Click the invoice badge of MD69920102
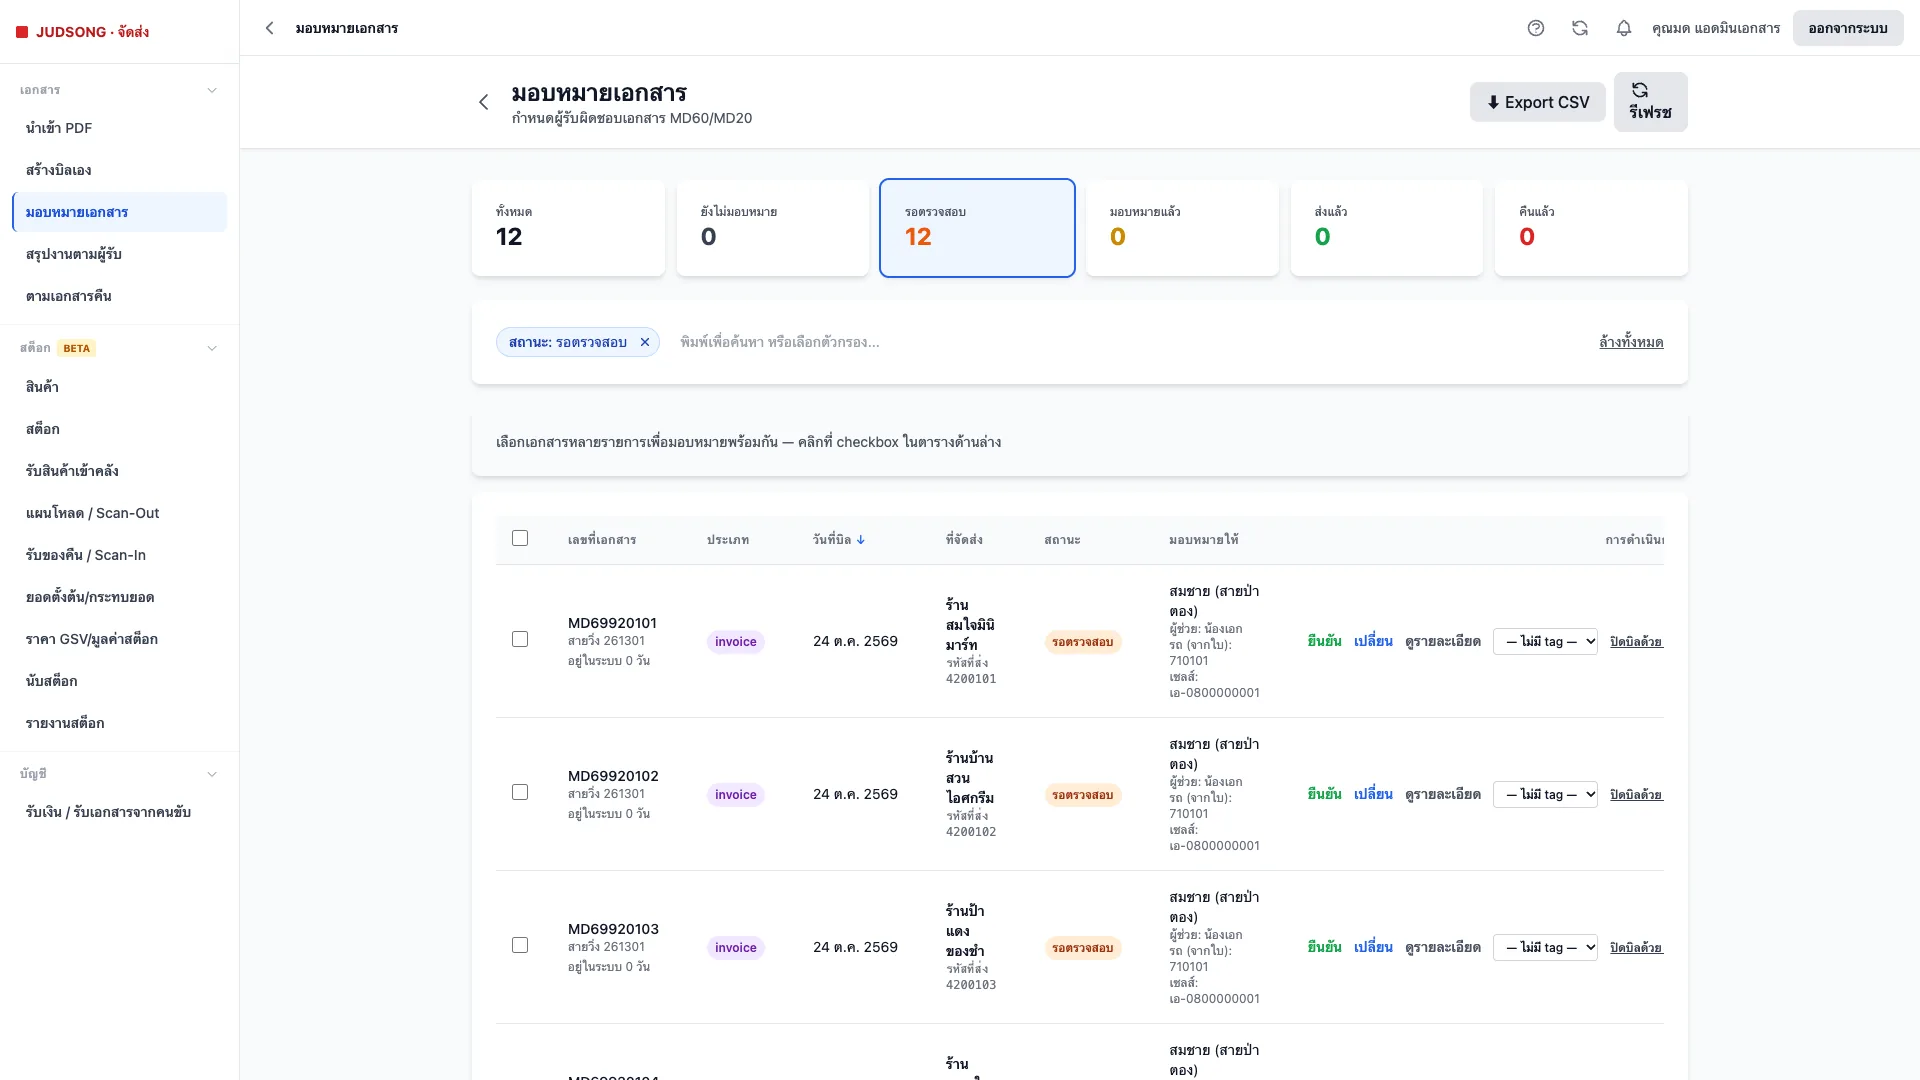The width and height of the screenshot is (1920, 1080). (x=736, y=795)
